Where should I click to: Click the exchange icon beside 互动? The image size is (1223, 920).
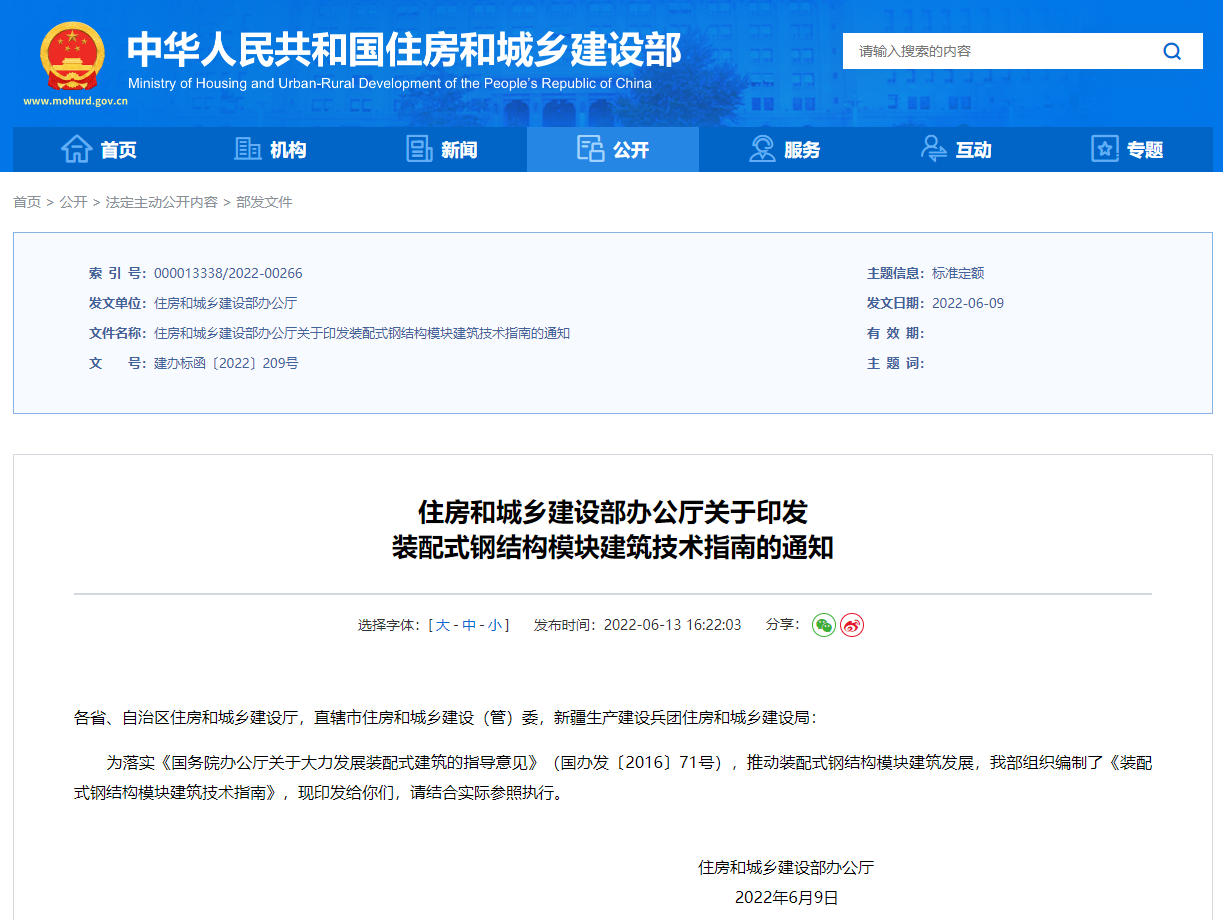click(933, 149)
